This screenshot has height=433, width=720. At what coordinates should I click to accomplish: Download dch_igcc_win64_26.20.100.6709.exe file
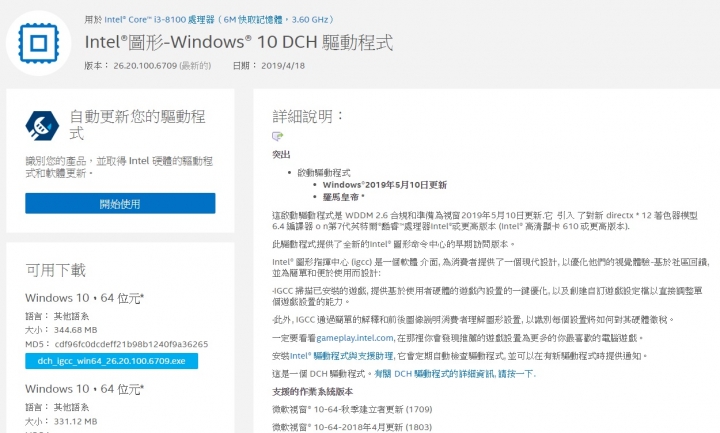click(x=112, y=361)
